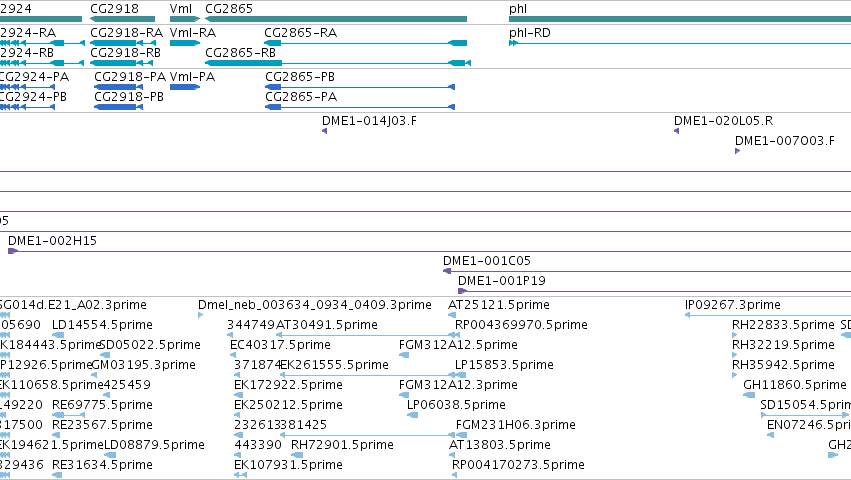
Task: Click the FGM312A12.5prime EST glyph
Action: (404, 355)
